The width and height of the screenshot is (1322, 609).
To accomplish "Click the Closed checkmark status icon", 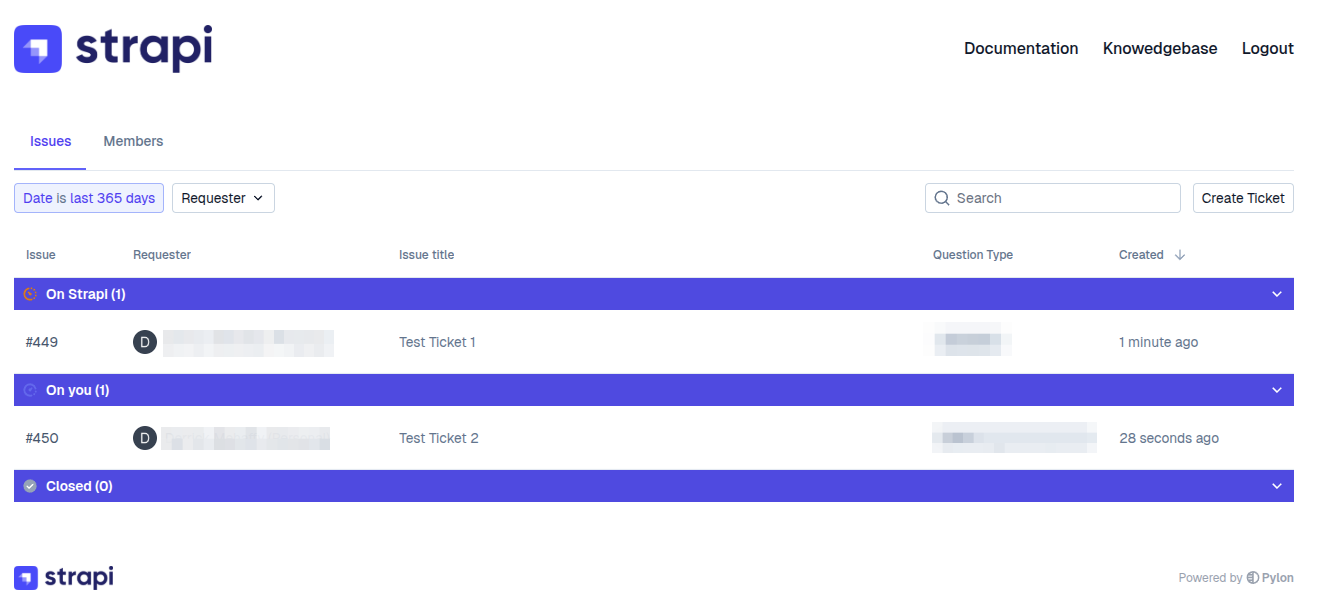I will coord(30,486).
